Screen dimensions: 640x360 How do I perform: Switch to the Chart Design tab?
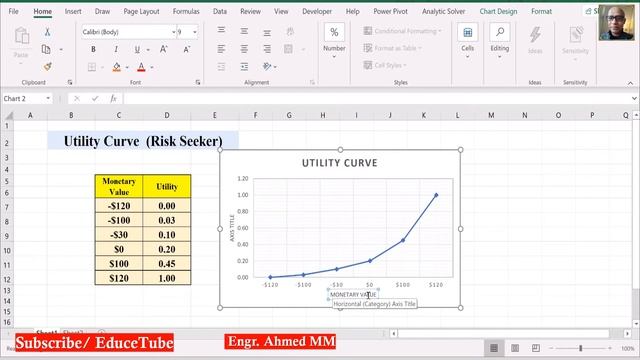pos(498,11)
